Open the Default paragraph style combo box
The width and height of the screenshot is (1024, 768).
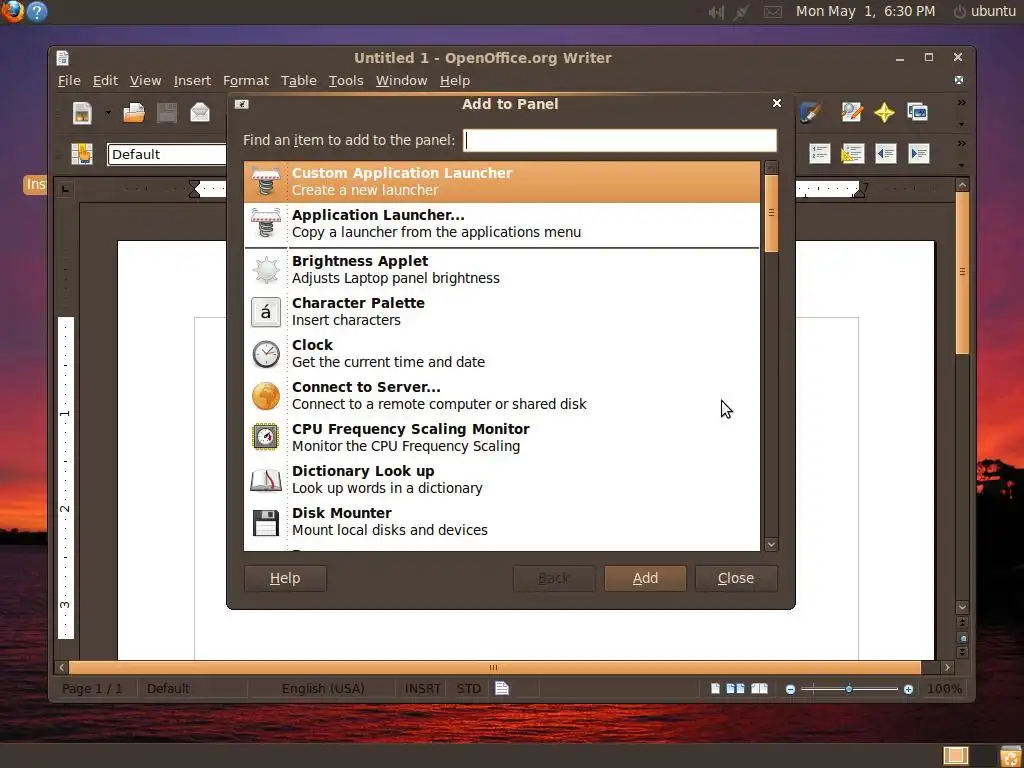pos(167,154)
